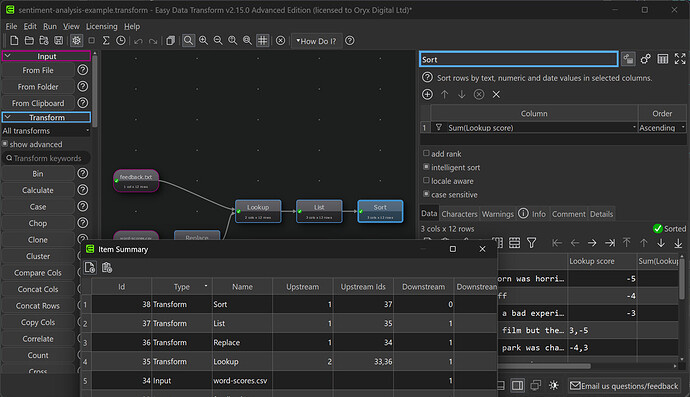The image size is (690, 397).
Task: Open the Run menu
Action: coord(50,26)
